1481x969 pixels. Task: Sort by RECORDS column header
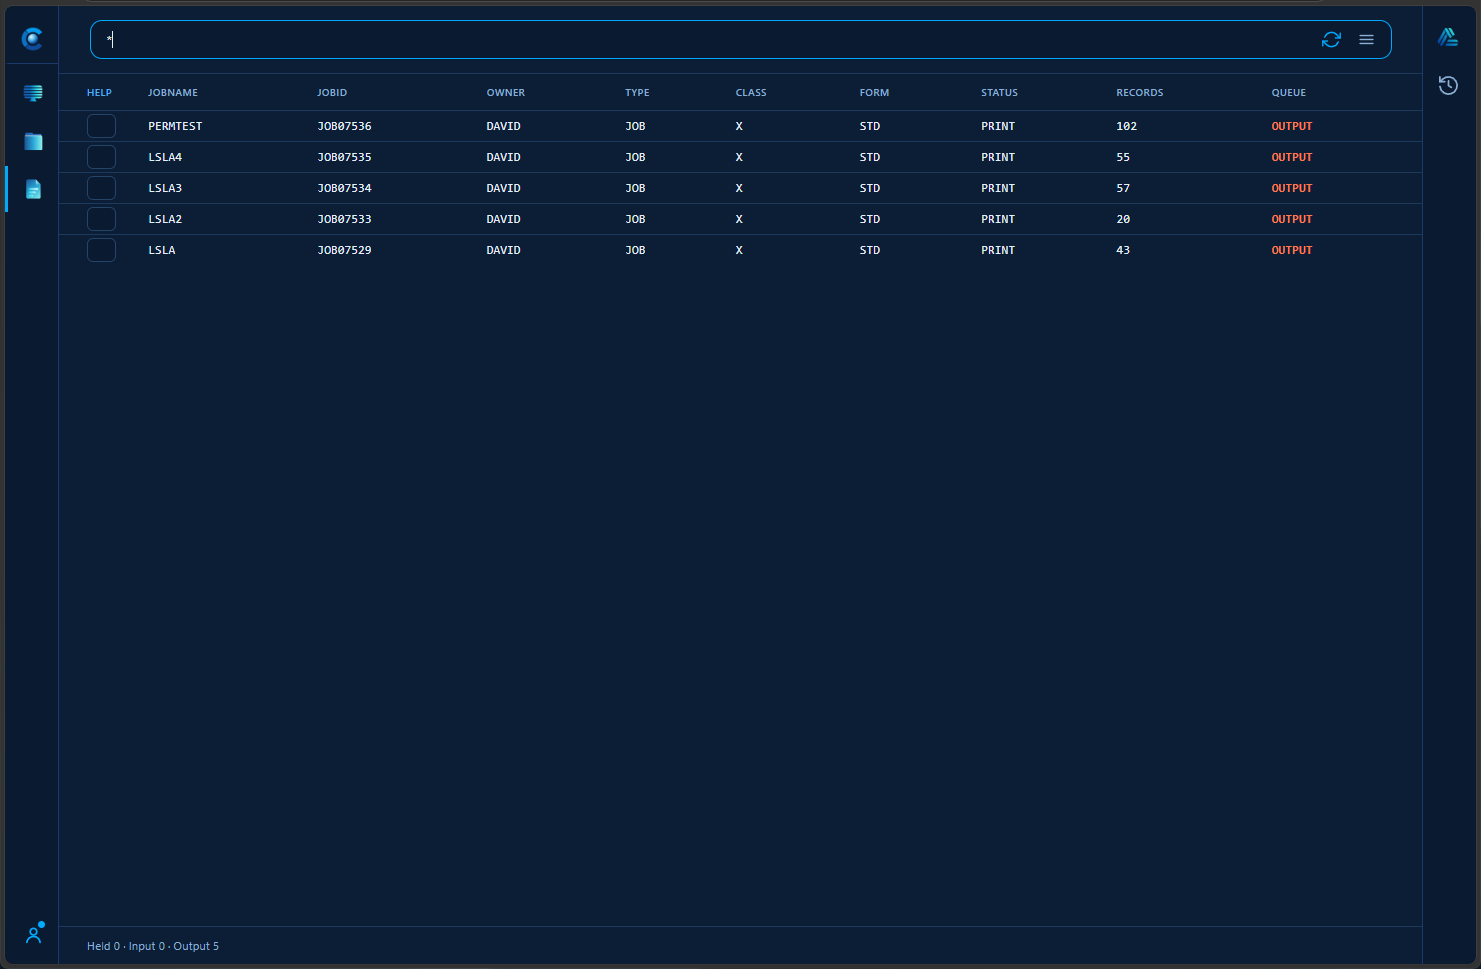(1140, 93)
